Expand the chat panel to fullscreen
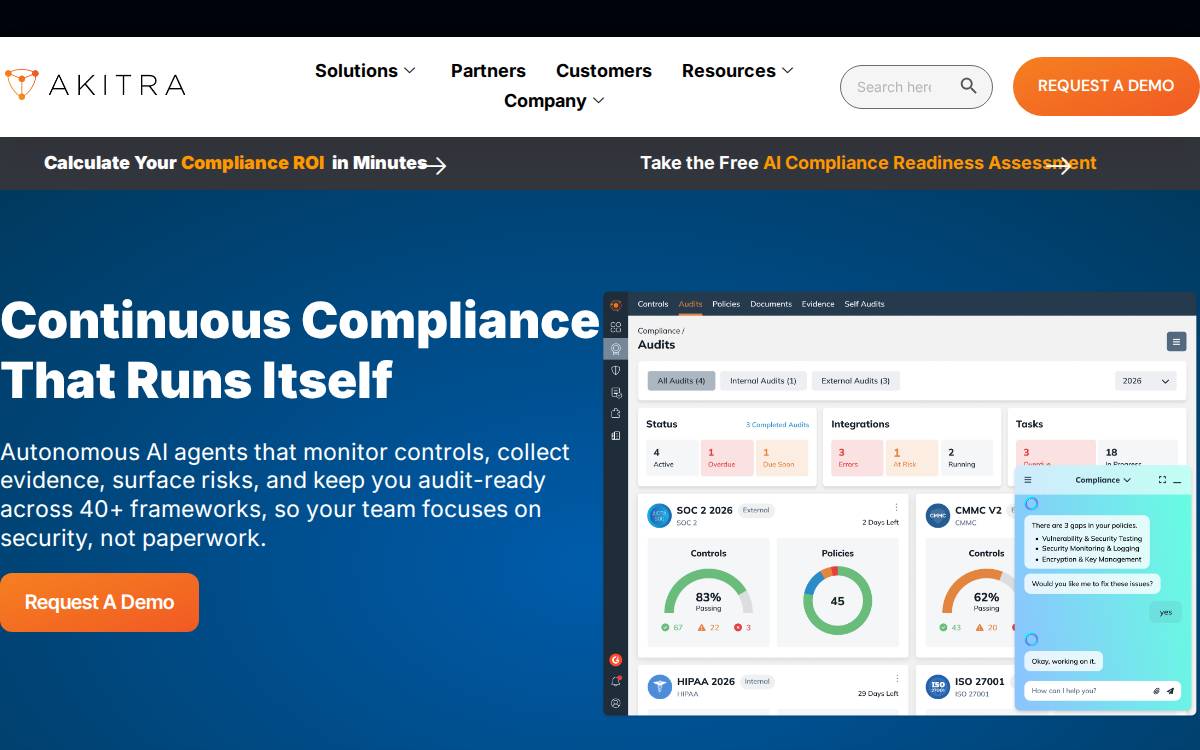The width and height of the screenshot is (1200, 750). [1162, 480]
